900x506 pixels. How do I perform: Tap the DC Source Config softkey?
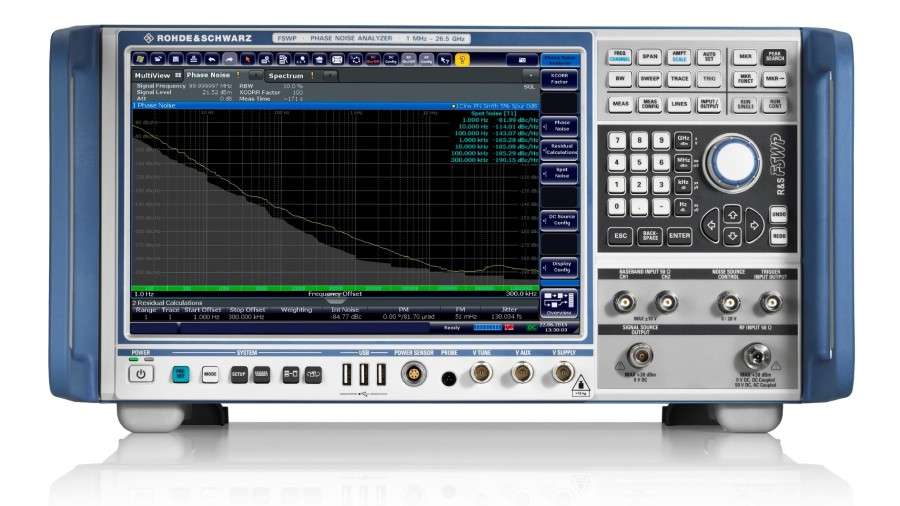(x=559, y=220)
